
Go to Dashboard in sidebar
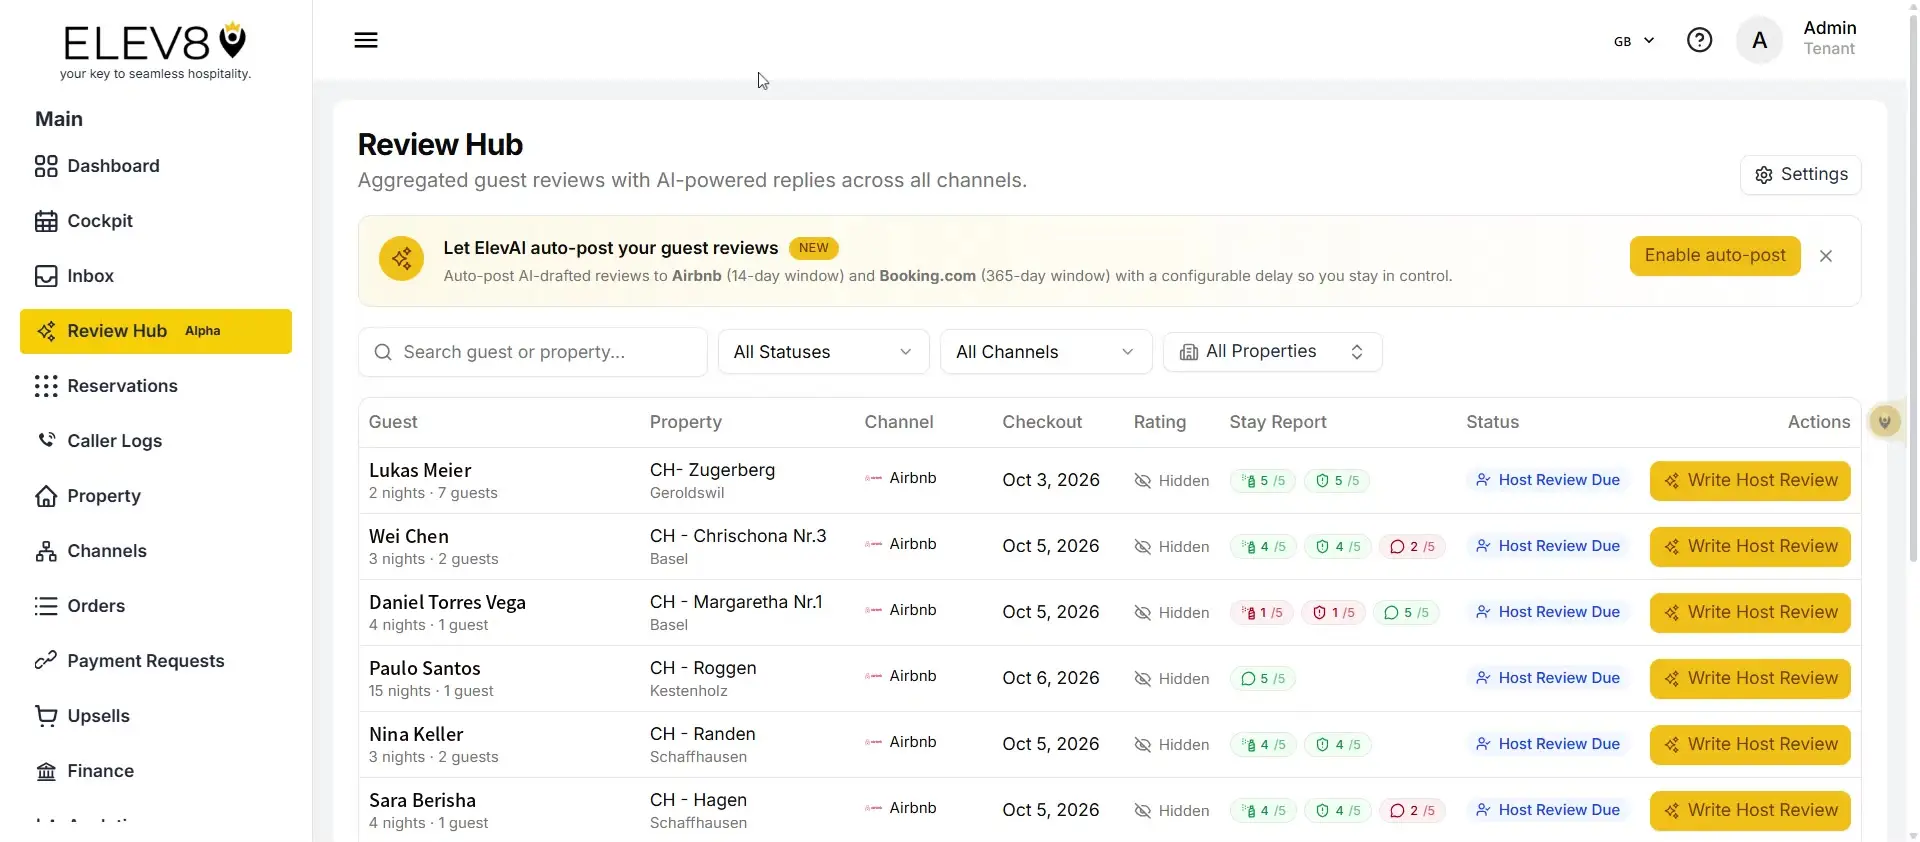(156, 166)
